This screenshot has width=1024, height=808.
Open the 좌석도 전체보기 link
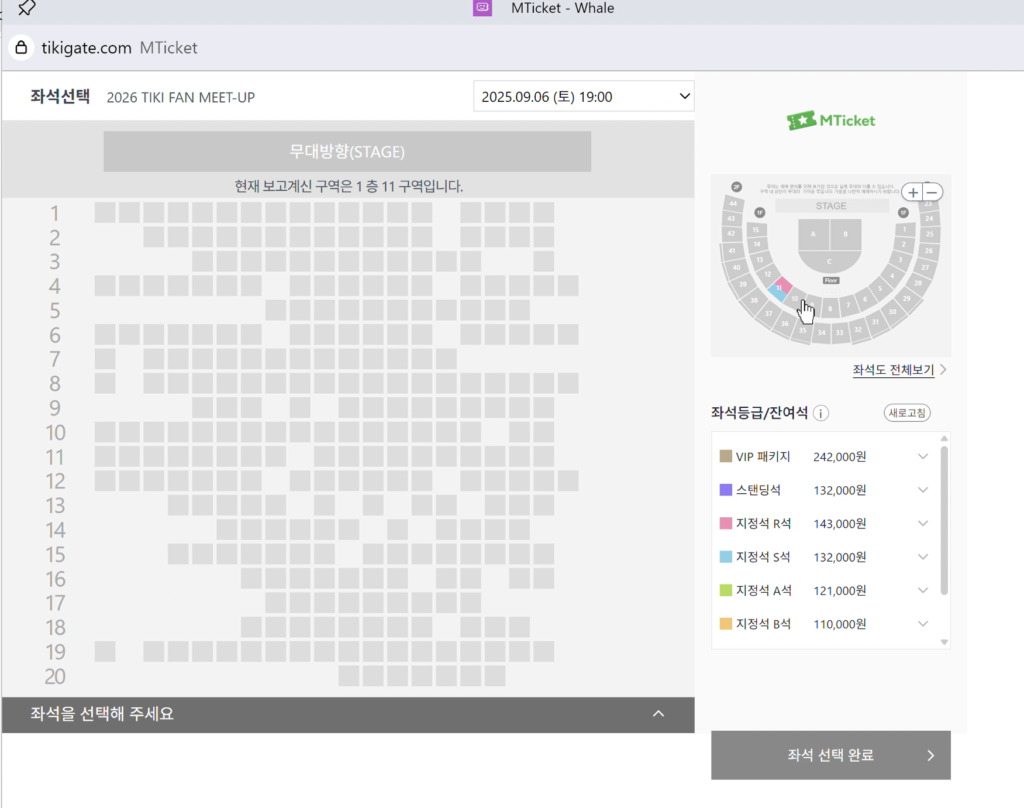click(x=893, y=370)
